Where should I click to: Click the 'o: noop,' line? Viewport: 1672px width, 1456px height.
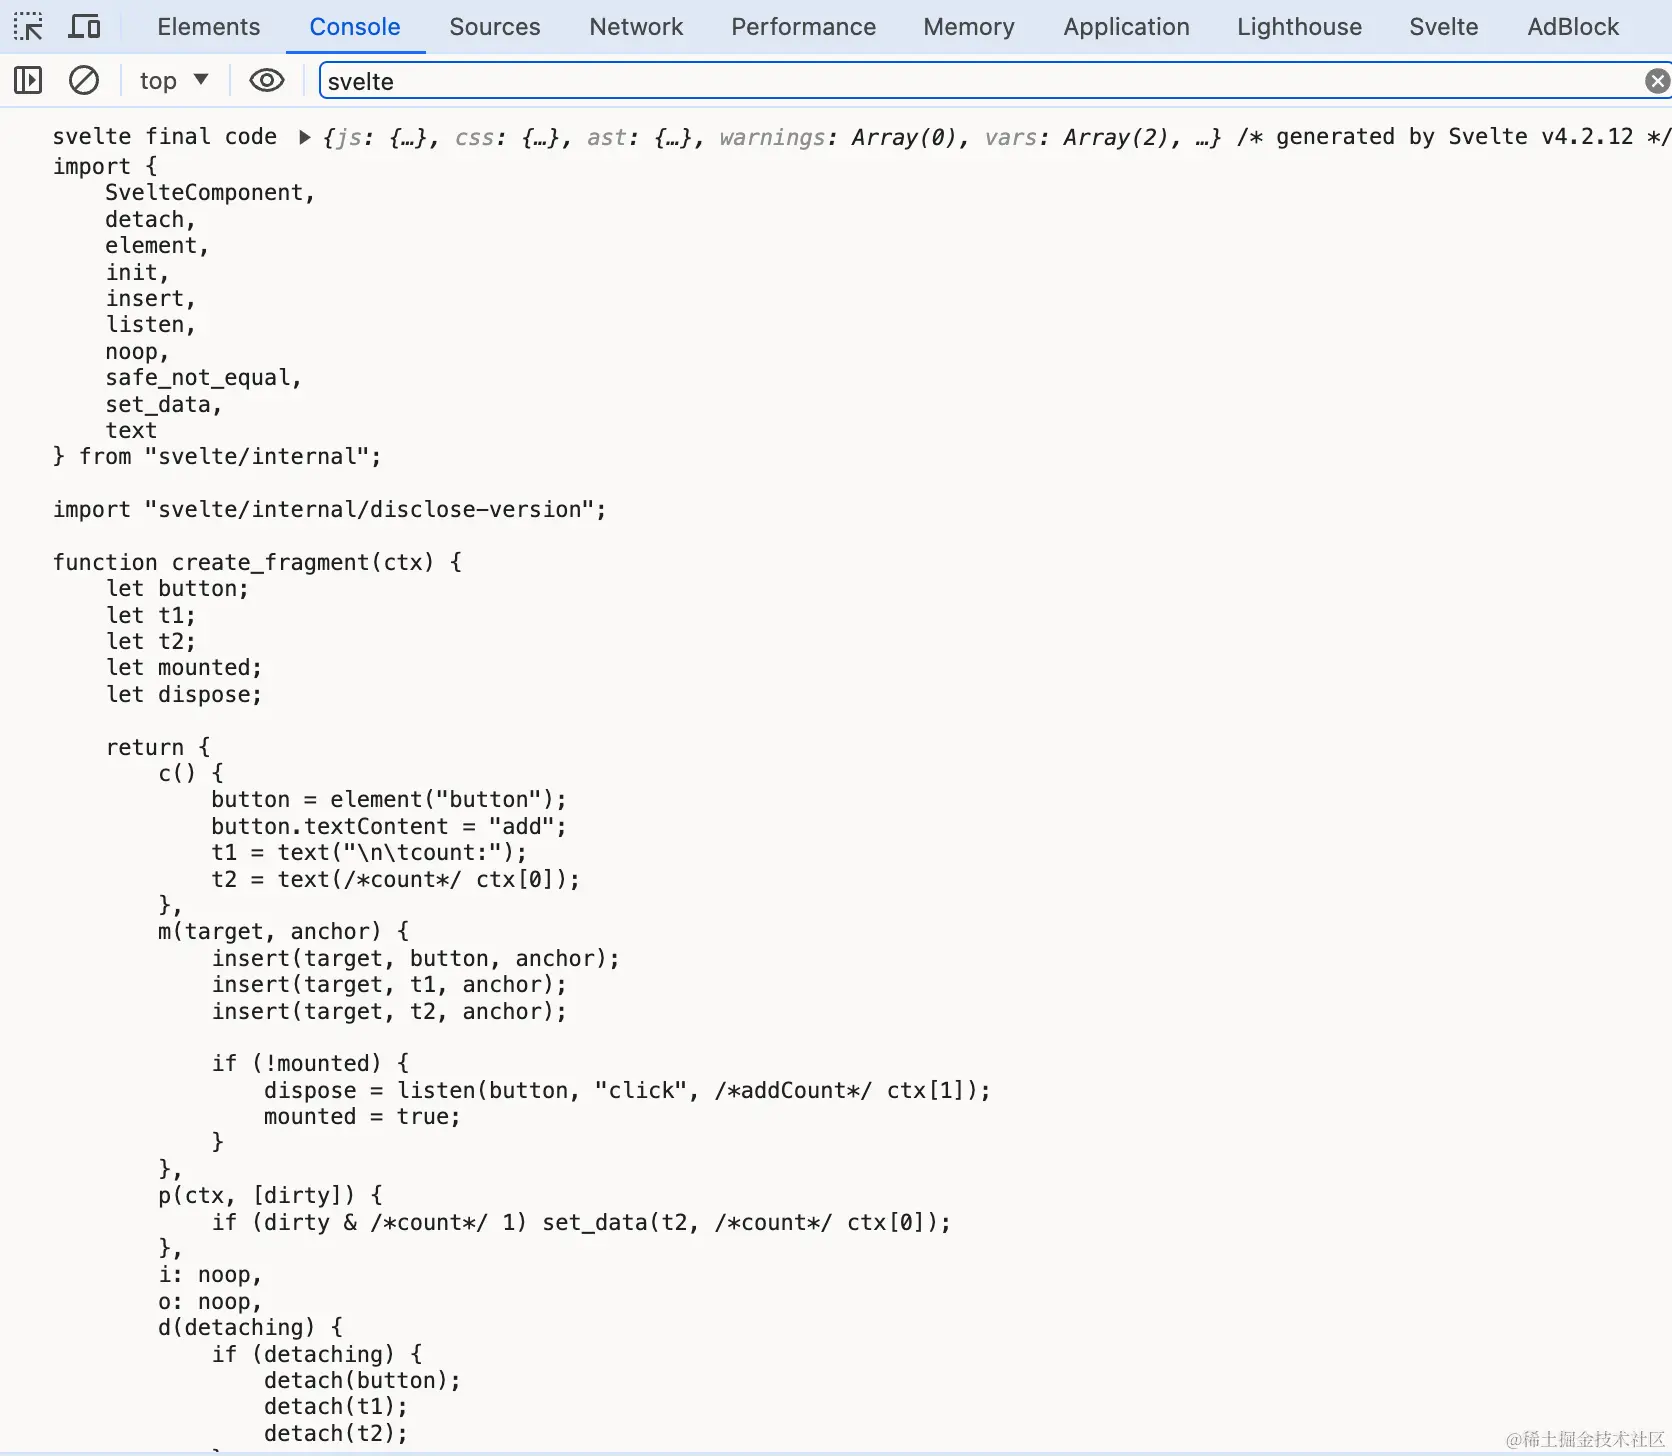coord(210,1301)
